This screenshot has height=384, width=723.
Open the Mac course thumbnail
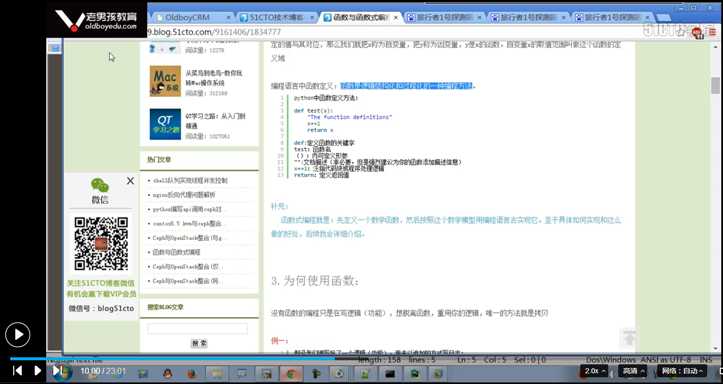(165, 81)
